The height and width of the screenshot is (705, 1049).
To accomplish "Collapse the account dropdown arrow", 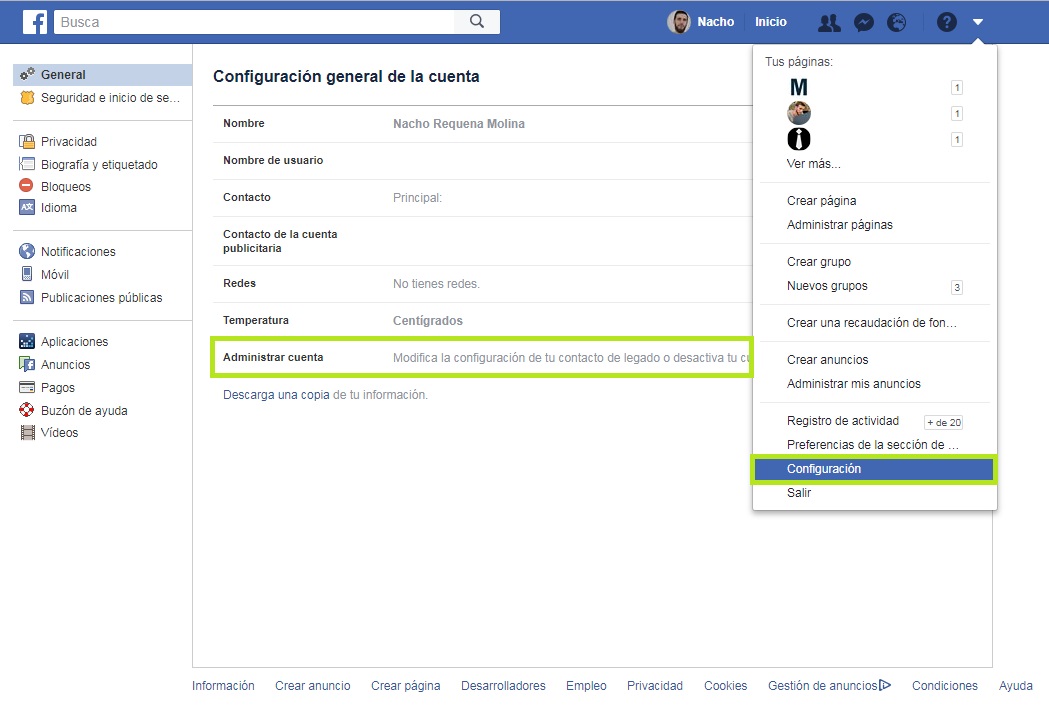I will point(978,22).
